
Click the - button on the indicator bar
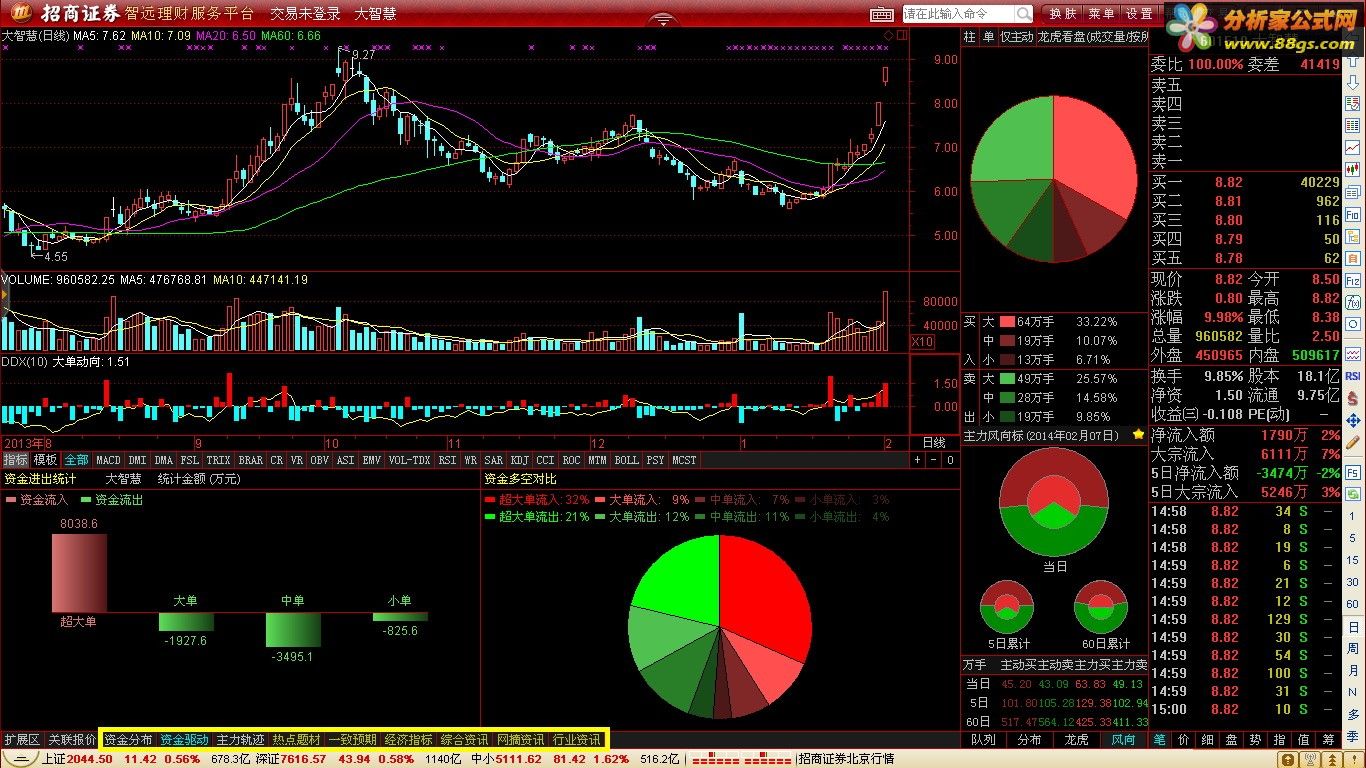click(x=934, y=460)
